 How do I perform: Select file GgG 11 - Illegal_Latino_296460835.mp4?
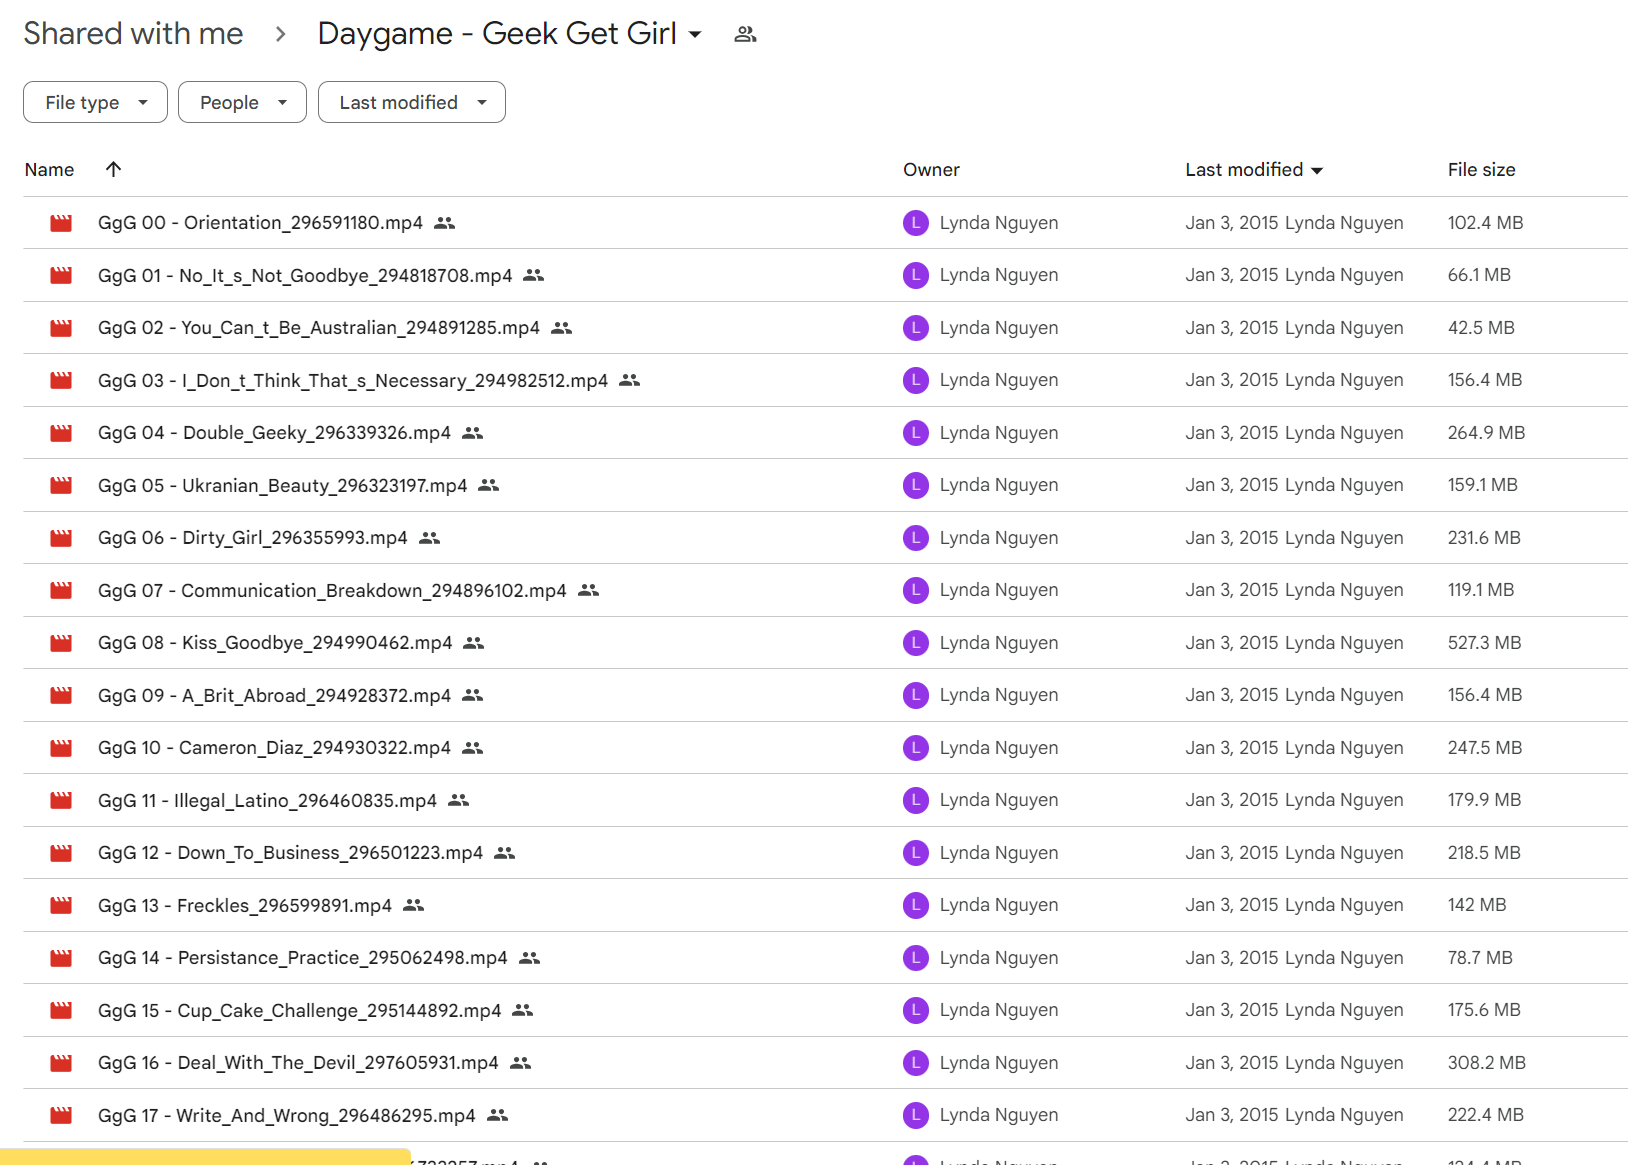[x=267, y=800]
